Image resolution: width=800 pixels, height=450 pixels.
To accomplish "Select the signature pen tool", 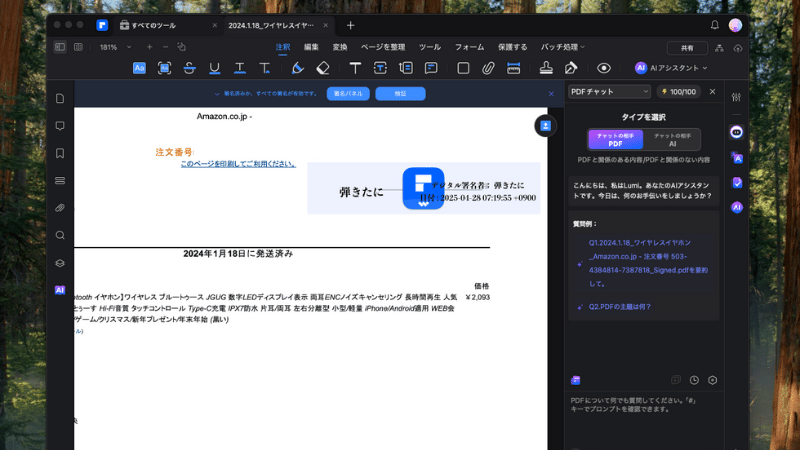I will 571,68.
